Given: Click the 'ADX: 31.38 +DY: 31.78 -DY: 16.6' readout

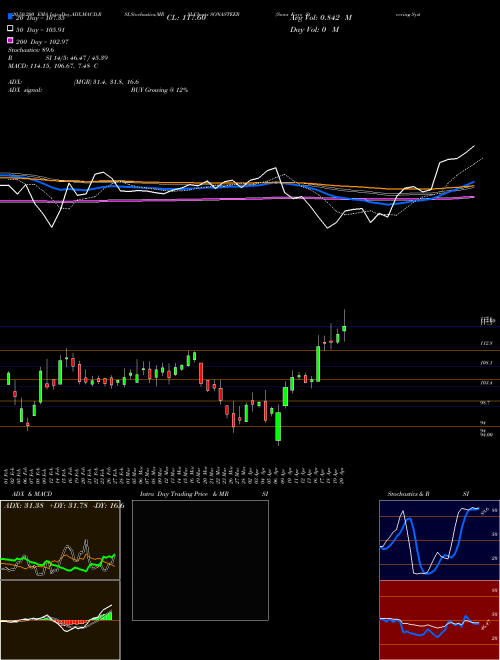Looking at the screenshot, I should tap(64, 506).
